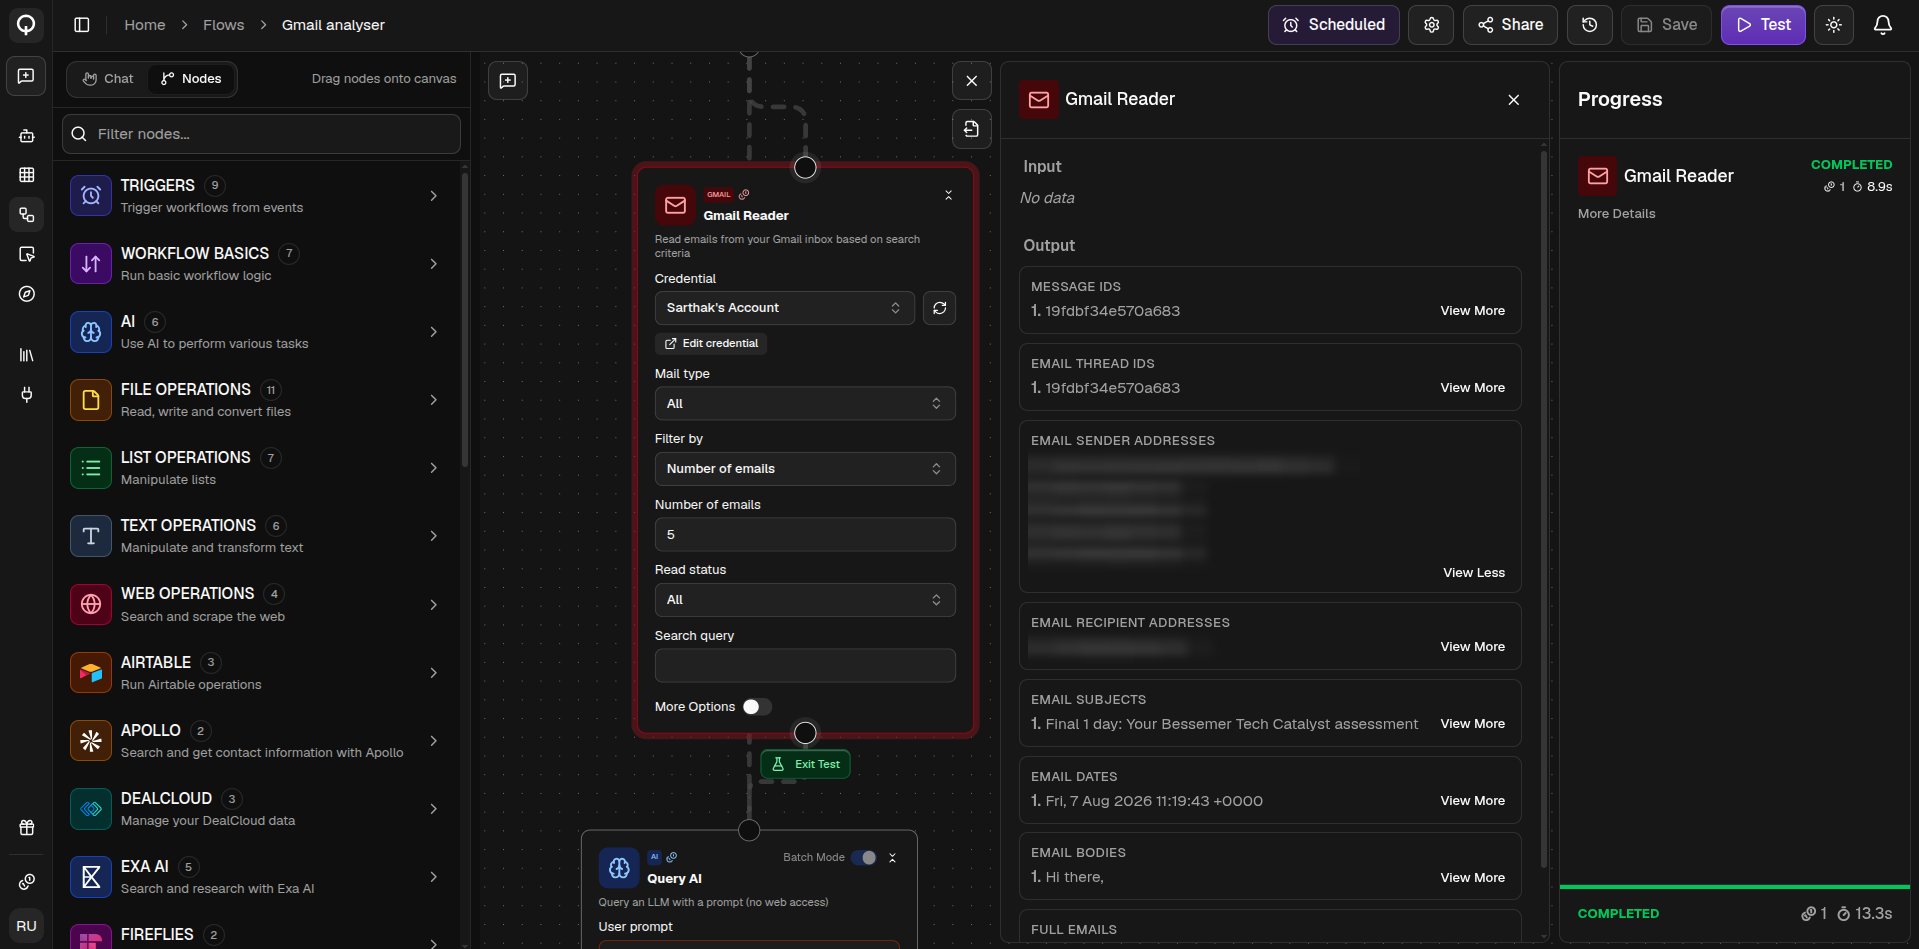Toggle the sidebar panel icon
This screenshot has height=949, width=1919.
coord(82,25)
